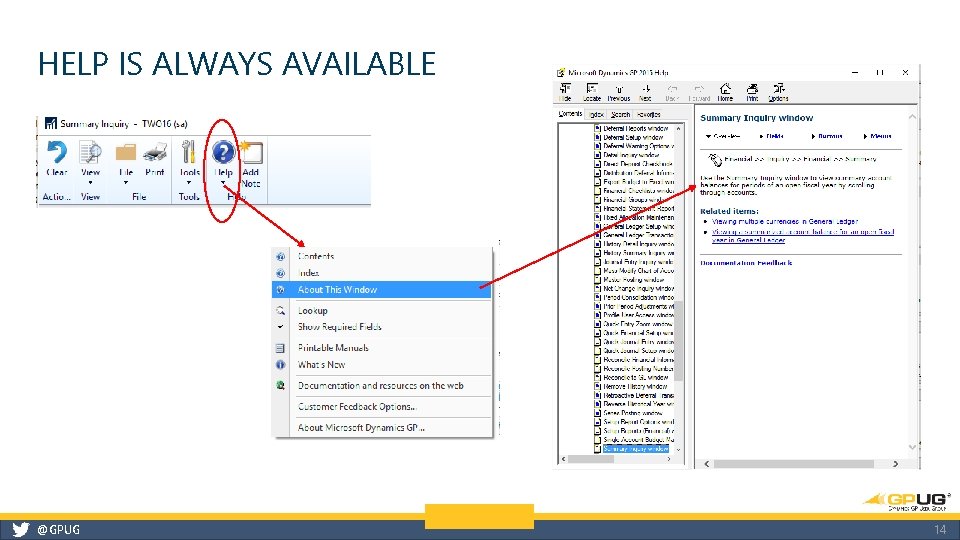Click the View icon in Summary Inquiry ribbon
The height and width of the screenshot is (540, 960).
coord(91,152)
